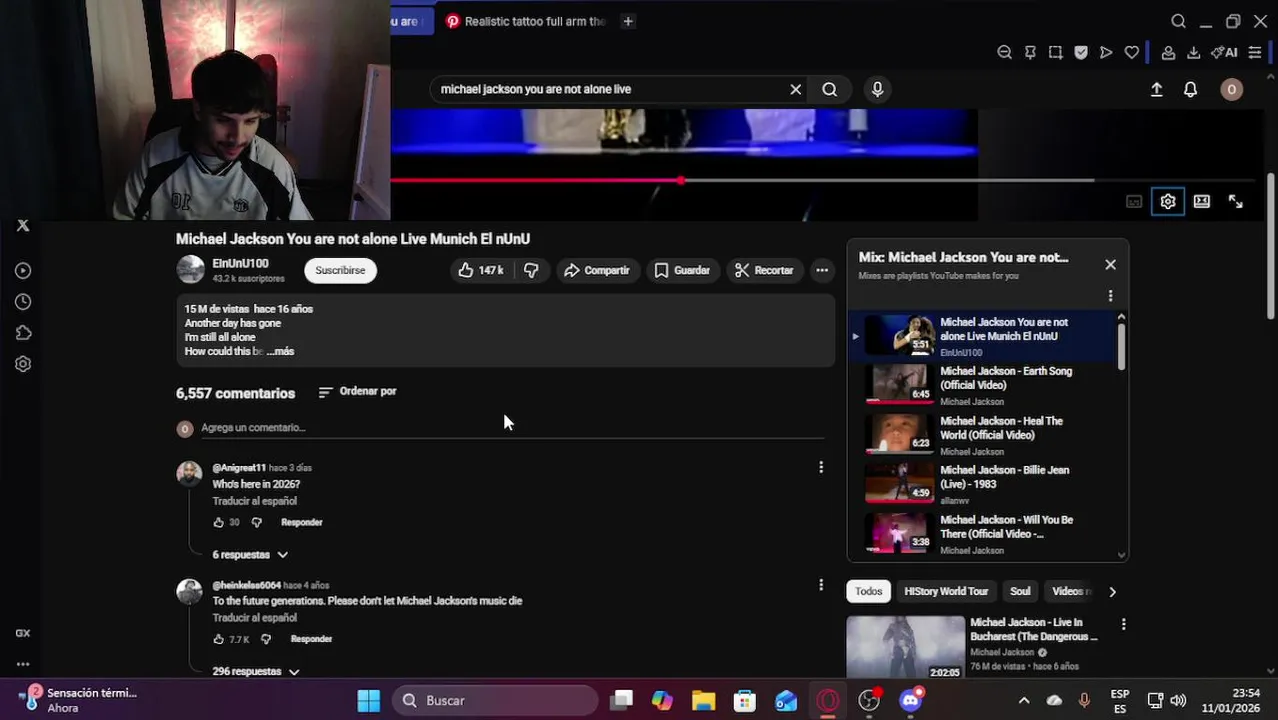This screenshot has height=720, width=1278.
Task: Open options for @Anigreat11 comment
Action: pos(821,467)
